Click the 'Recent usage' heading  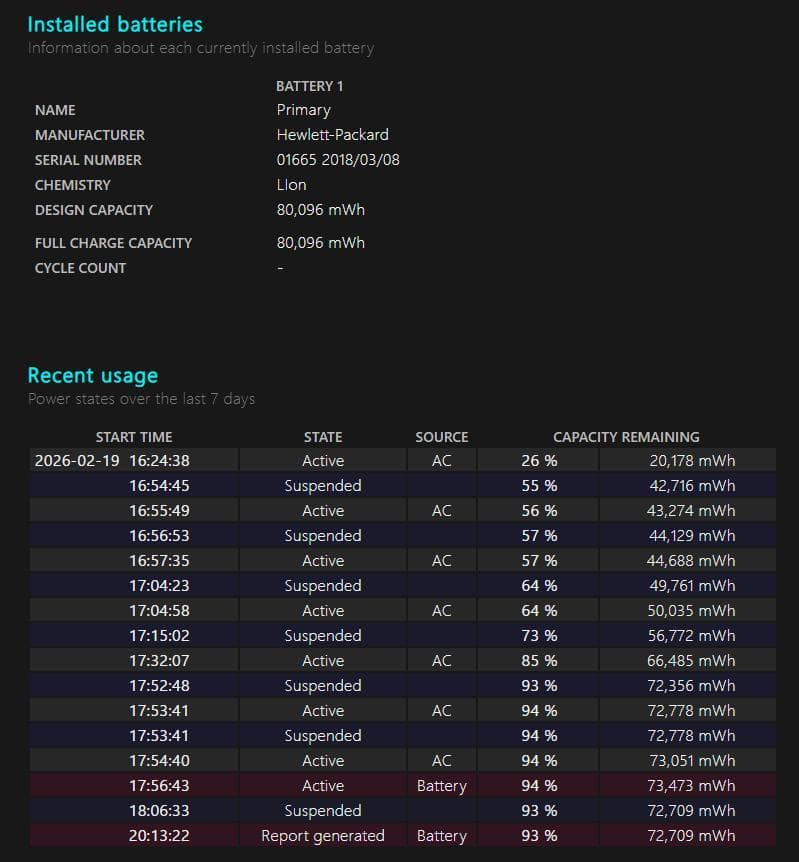coord(92,375)
